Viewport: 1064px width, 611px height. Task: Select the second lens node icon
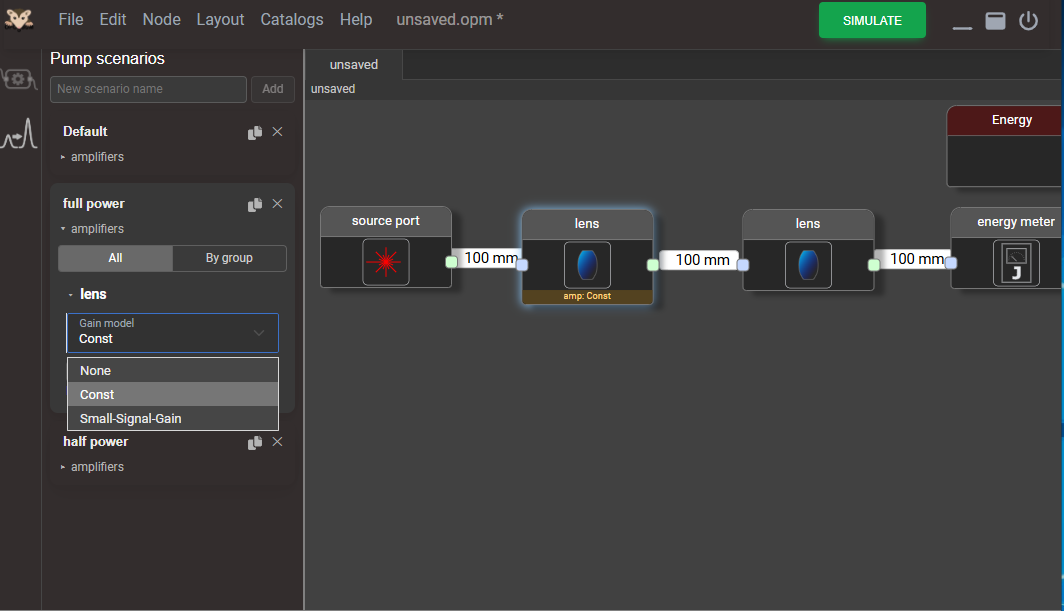pyautogui.click(x=808, y=265)
